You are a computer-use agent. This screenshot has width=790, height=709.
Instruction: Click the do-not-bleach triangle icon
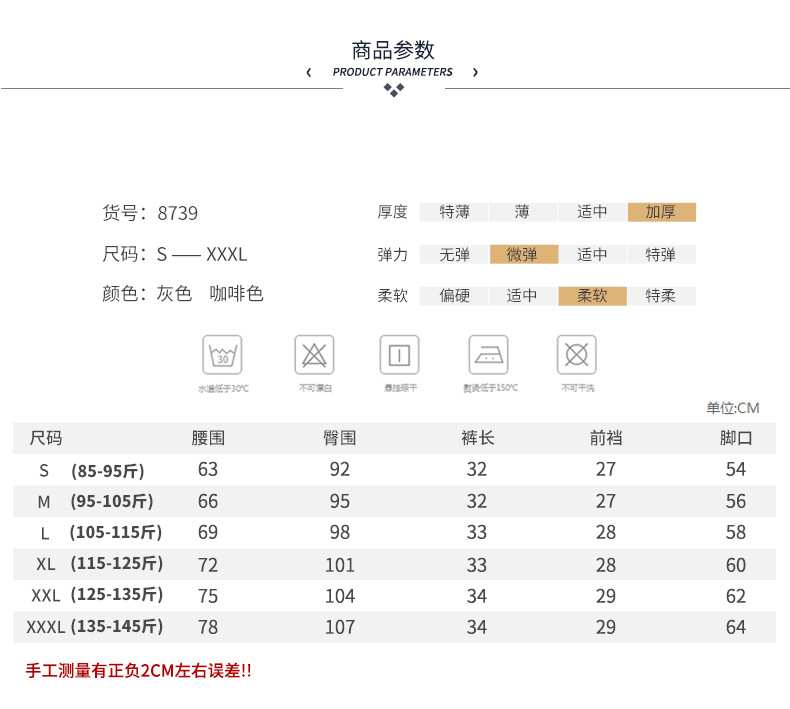point(314,355)
